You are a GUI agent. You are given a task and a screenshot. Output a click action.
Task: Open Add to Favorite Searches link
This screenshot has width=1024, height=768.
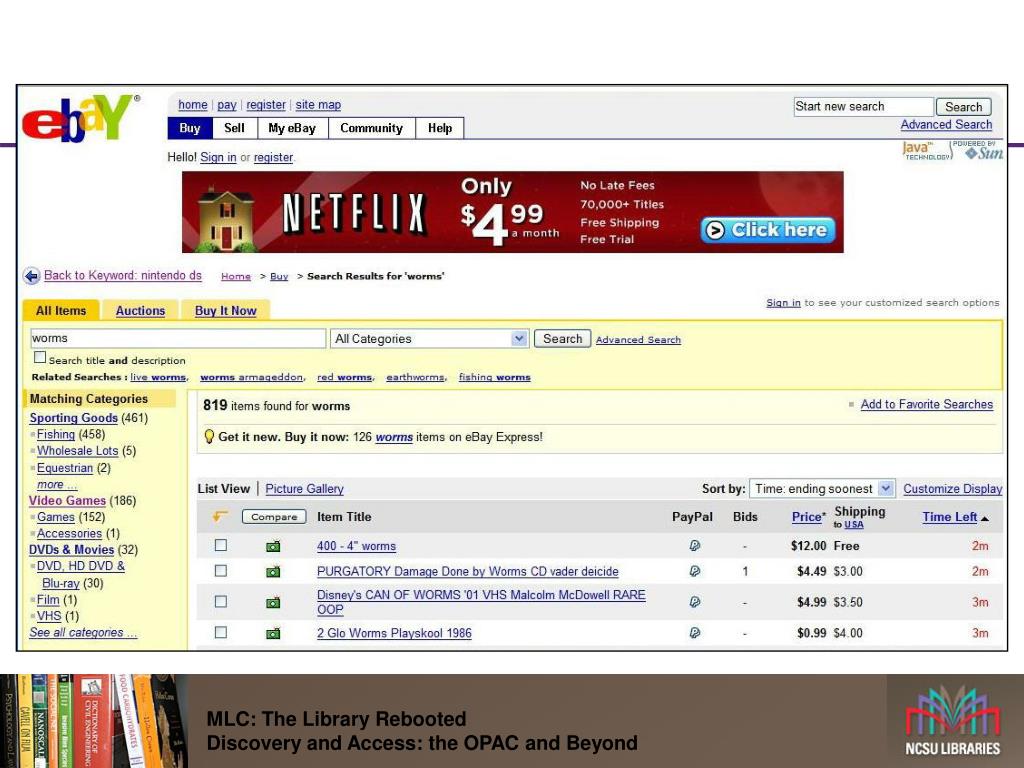[927, 404]
